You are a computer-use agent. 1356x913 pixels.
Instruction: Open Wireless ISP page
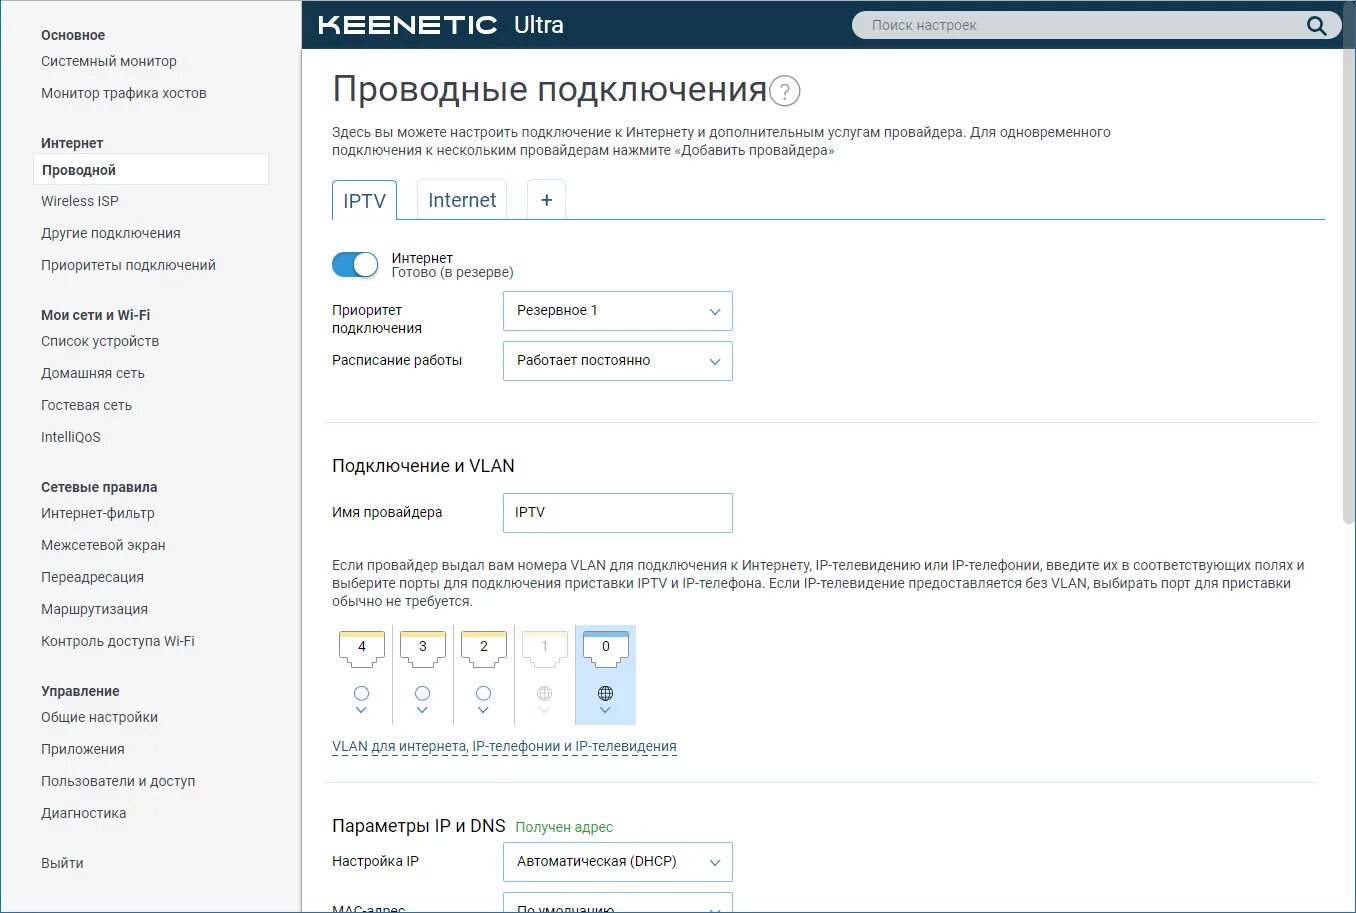click(80, 201)
